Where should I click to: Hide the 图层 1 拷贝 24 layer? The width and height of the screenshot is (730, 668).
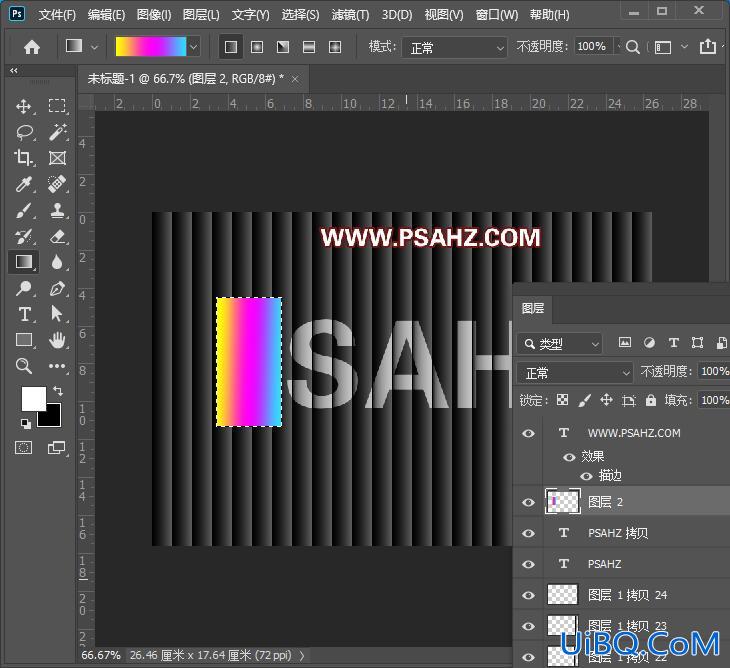528,595
